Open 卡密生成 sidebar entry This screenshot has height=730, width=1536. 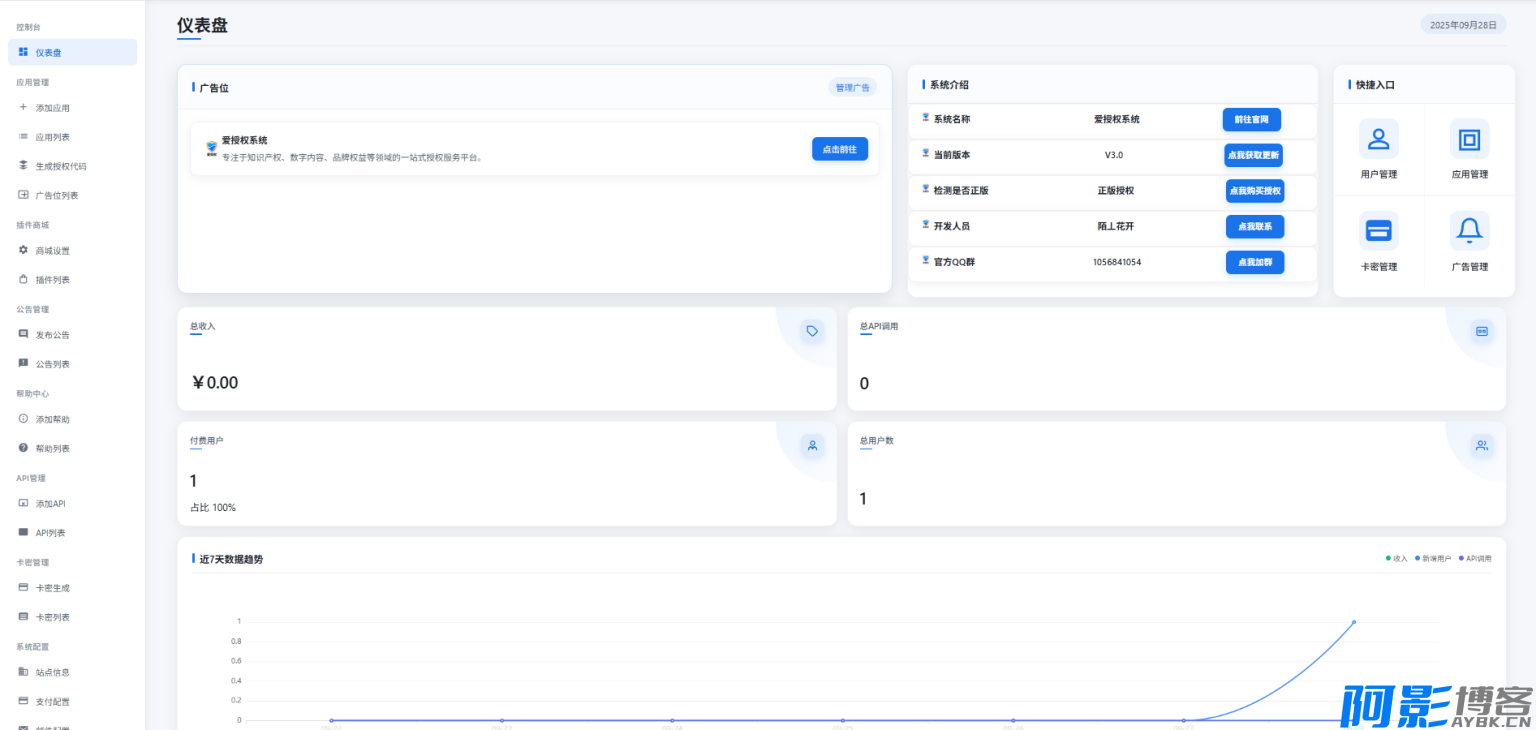[53, 588]
